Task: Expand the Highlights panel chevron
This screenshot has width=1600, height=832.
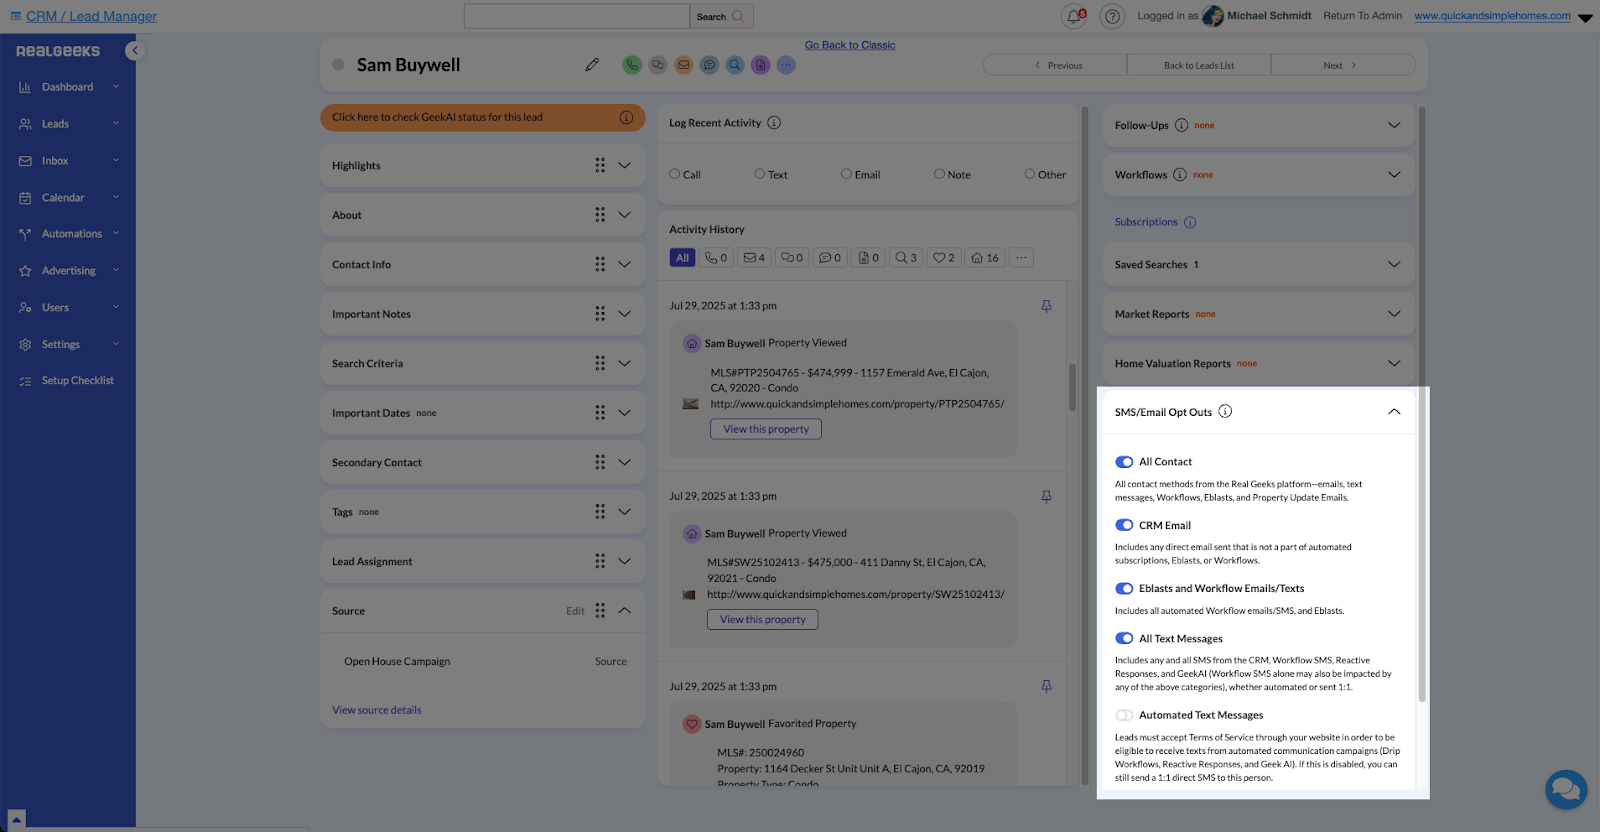Action: 625,165
